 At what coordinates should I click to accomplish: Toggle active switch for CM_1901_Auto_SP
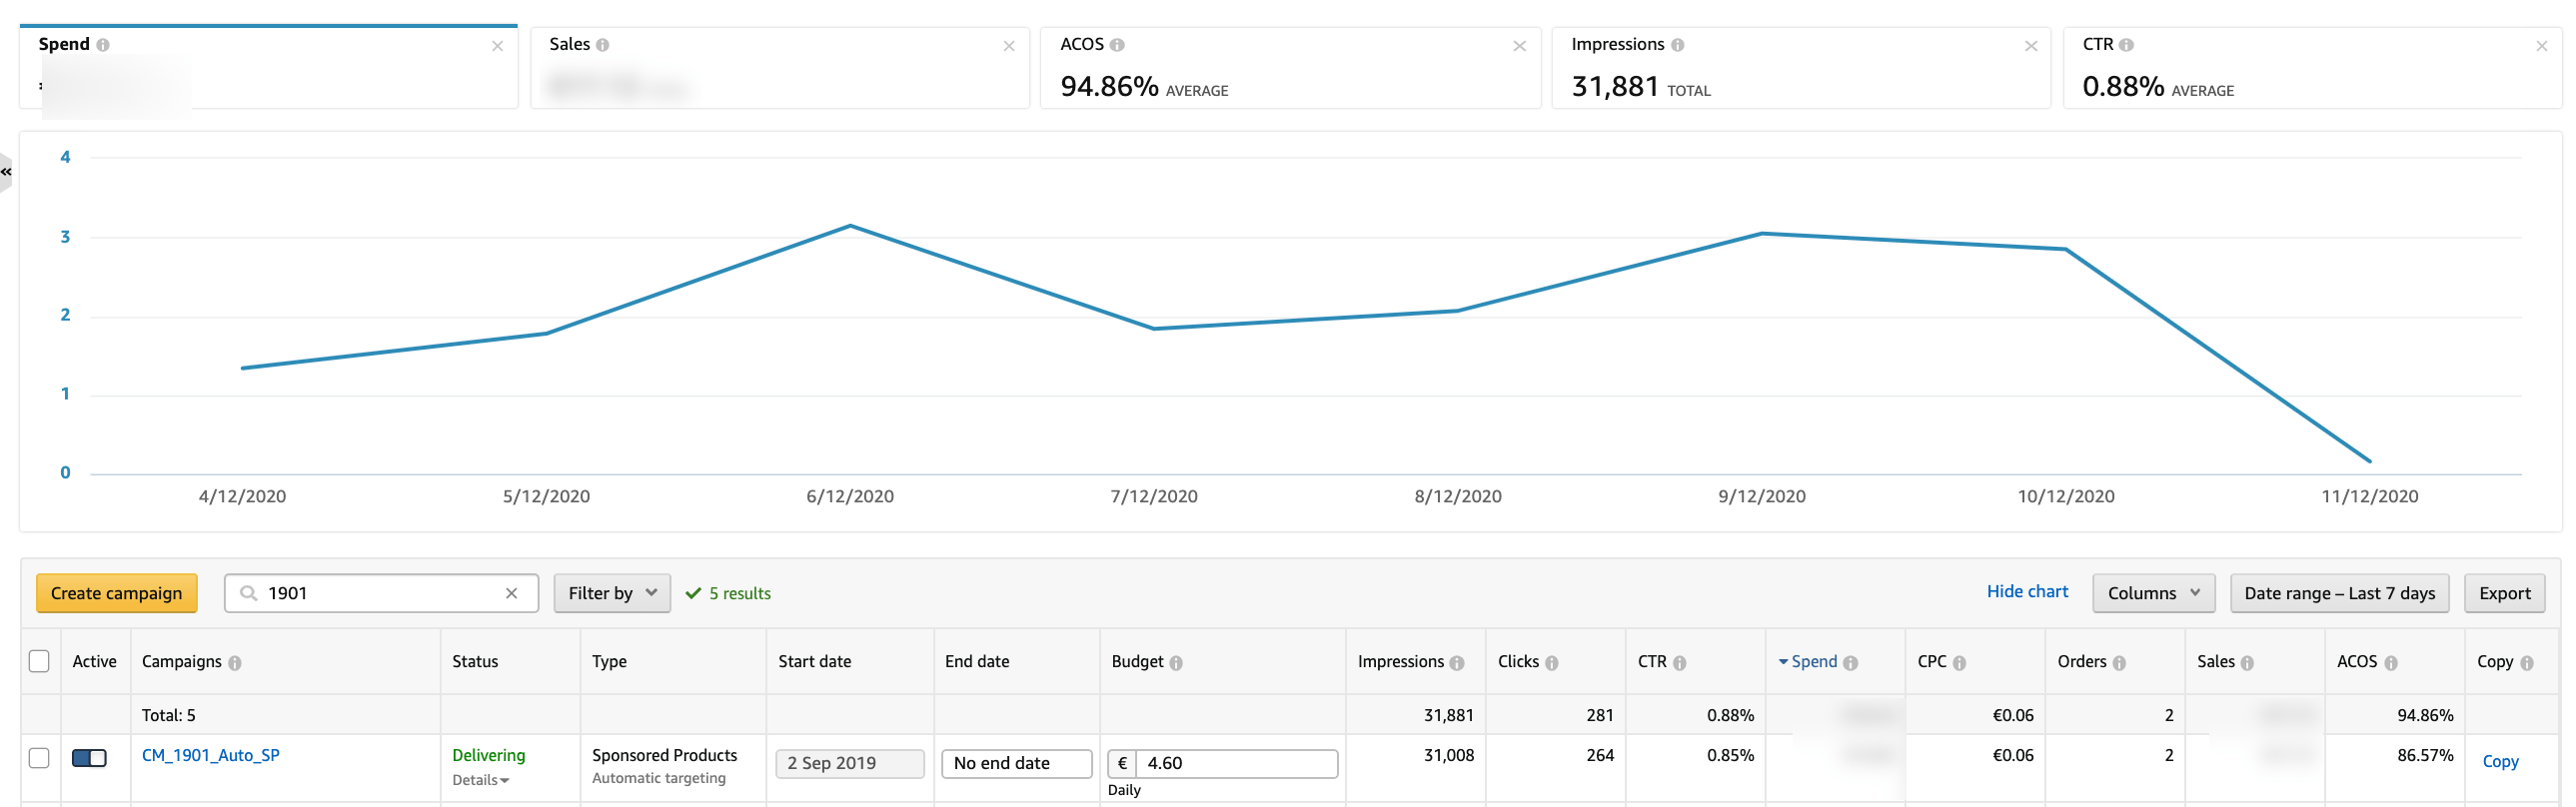coord(89,758)
